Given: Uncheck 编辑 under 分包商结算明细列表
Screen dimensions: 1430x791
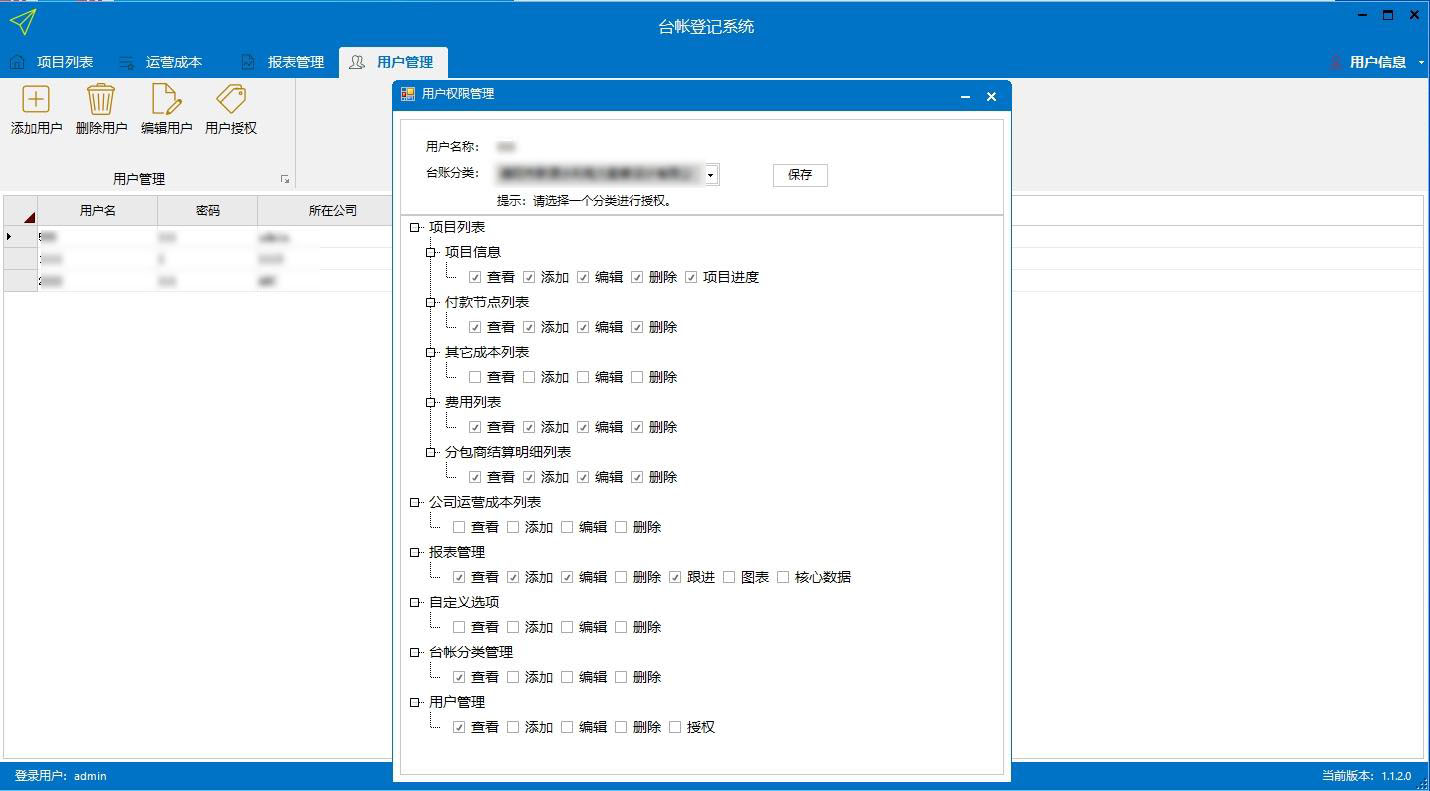Looking at the screenshot, I should [x=583, y=477].
